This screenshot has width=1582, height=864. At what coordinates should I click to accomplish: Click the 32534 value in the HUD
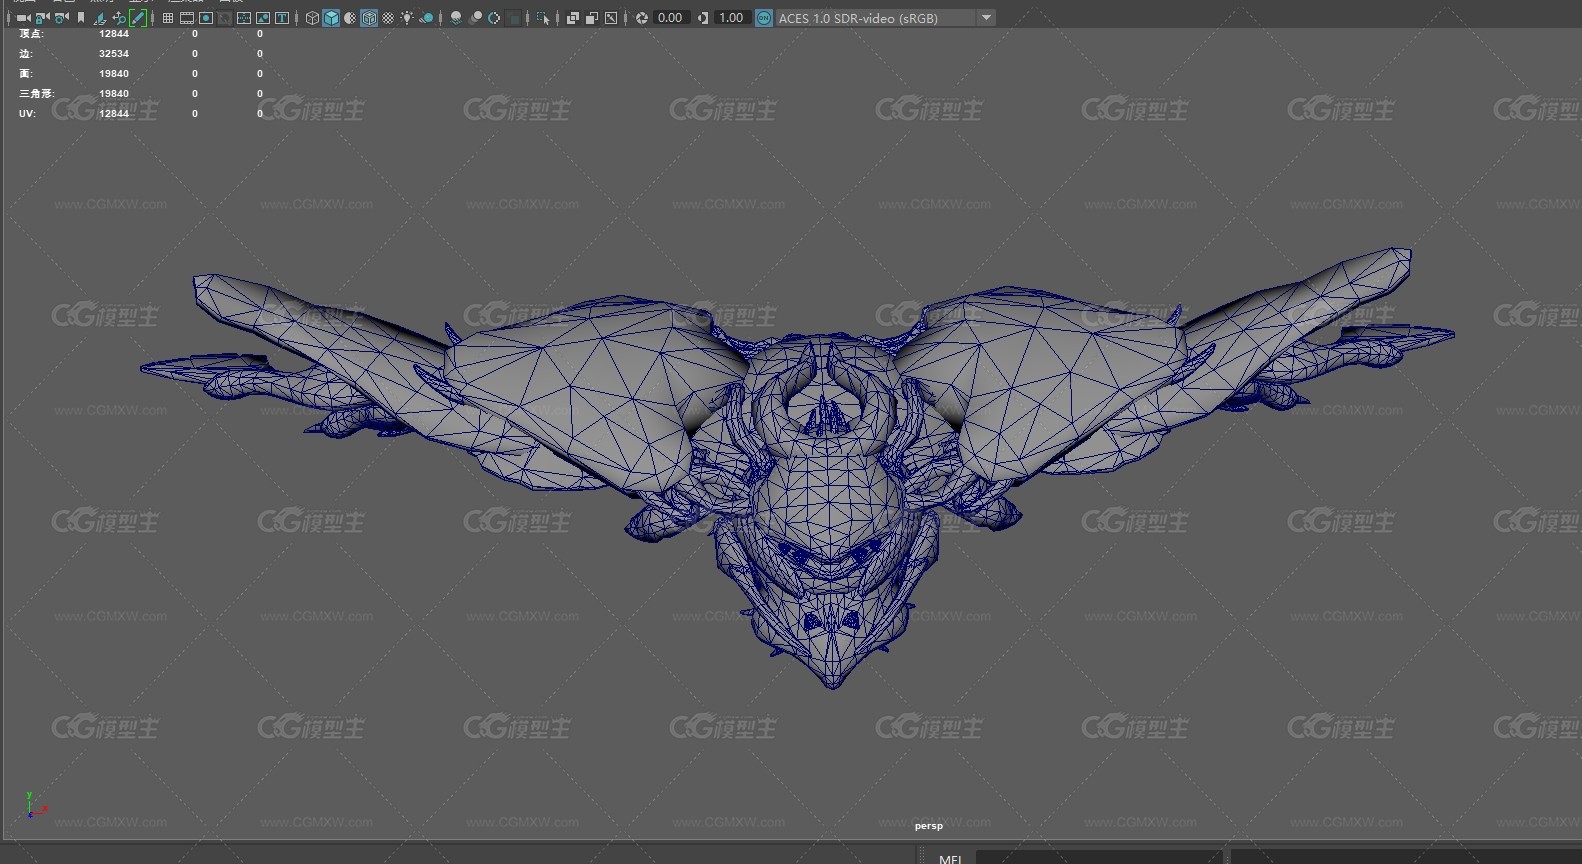pos(114,54)
